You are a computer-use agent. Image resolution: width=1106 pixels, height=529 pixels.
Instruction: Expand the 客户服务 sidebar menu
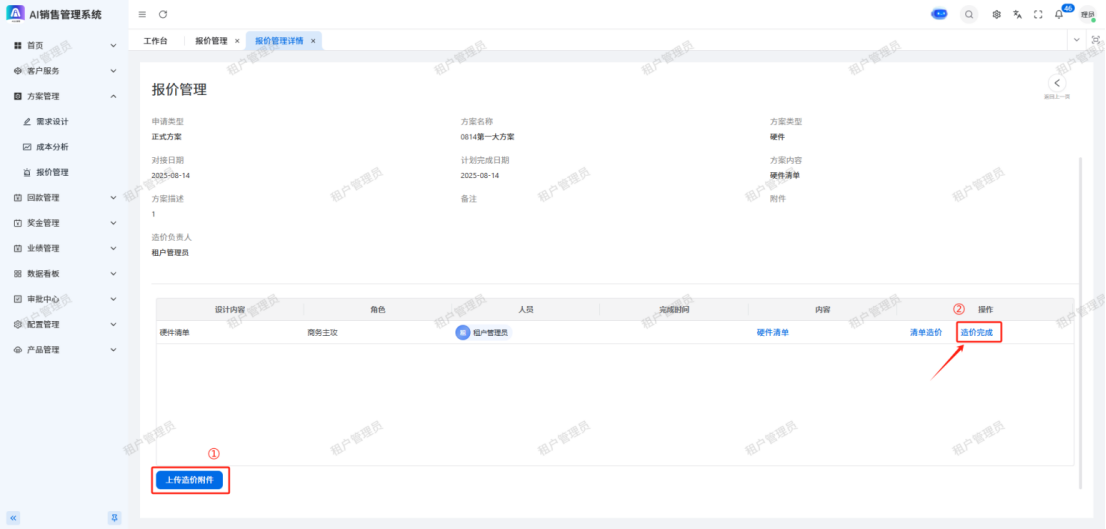coord(113,71)
